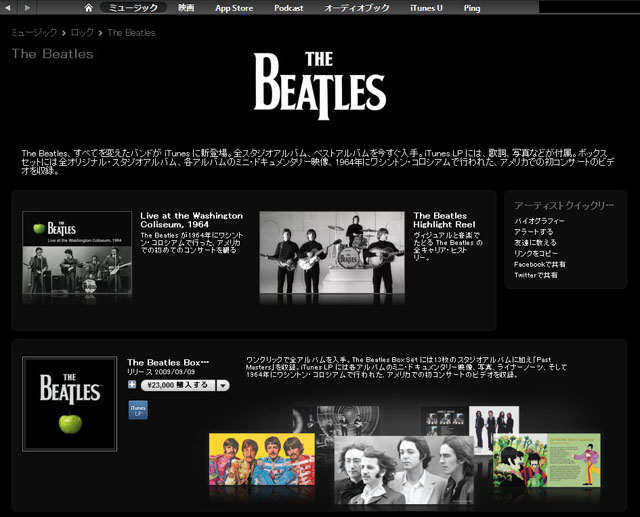Viewport: 640px width, 517px height.
Task: Go forward with the right arrow button
Action: click(x=27, y=7)
